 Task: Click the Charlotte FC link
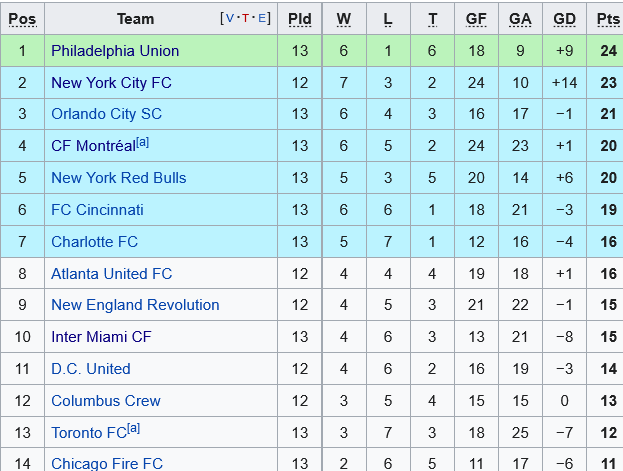tap(94, 242)
